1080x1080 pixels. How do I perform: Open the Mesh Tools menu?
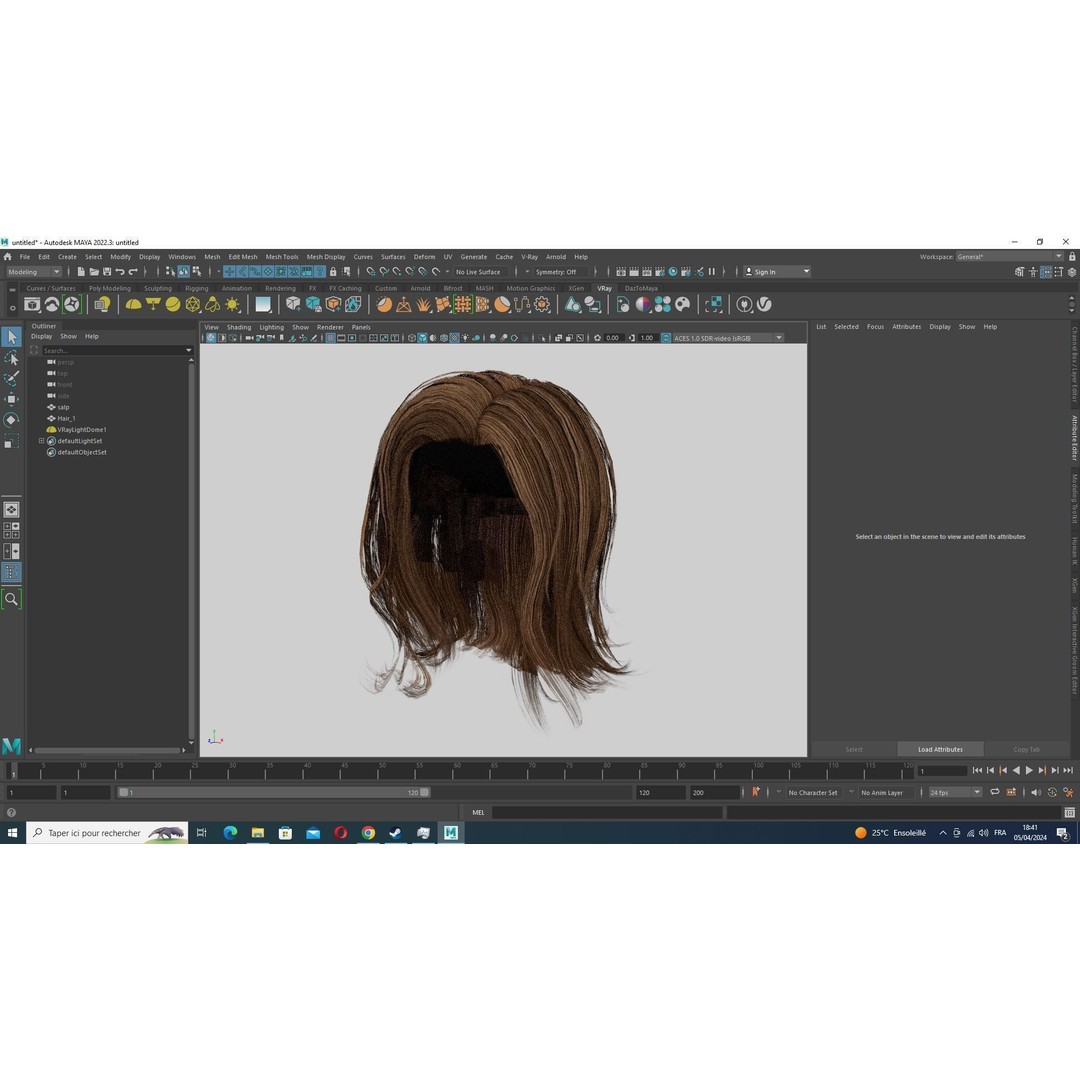point(282,257)
